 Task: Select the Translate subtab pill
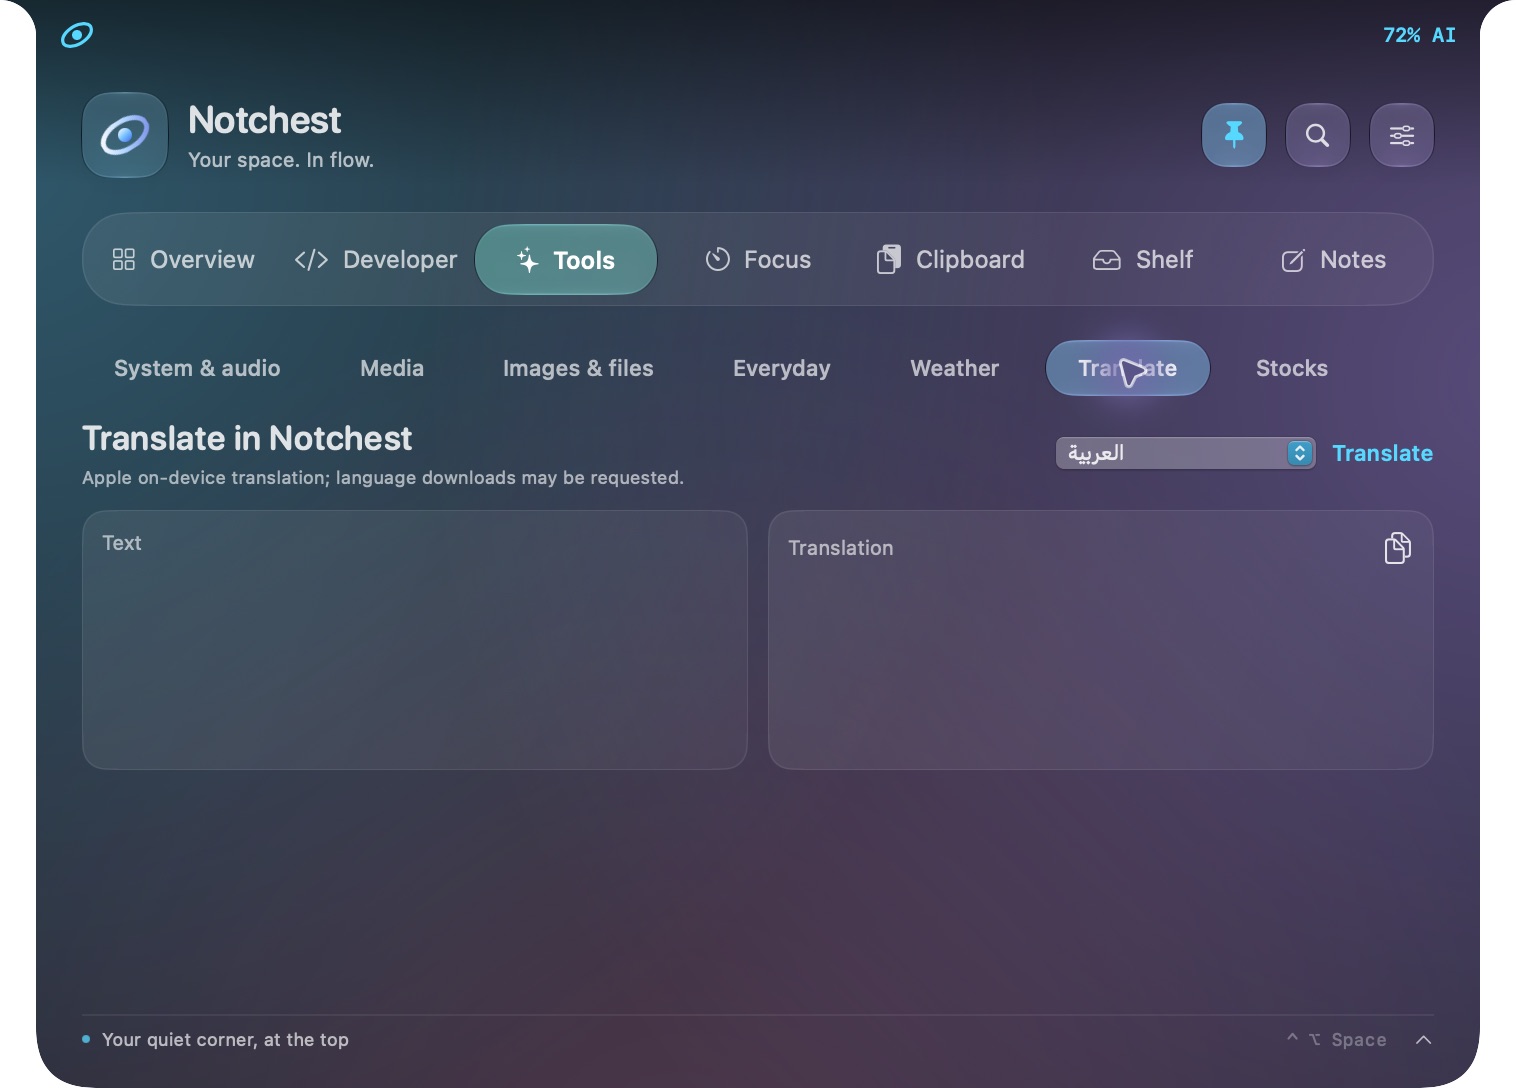click(1128, 368)
